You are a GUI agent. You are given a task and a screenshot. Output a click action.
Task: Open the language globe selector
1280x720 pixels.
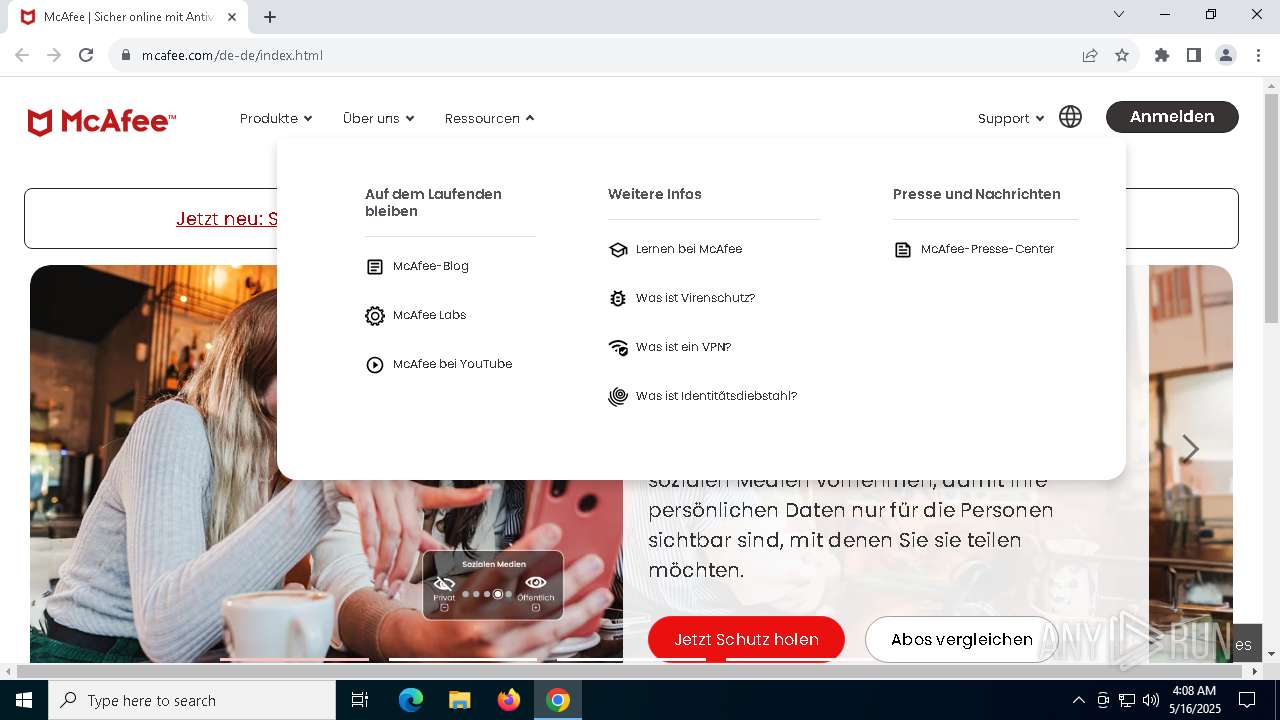tap(1070, 117)
